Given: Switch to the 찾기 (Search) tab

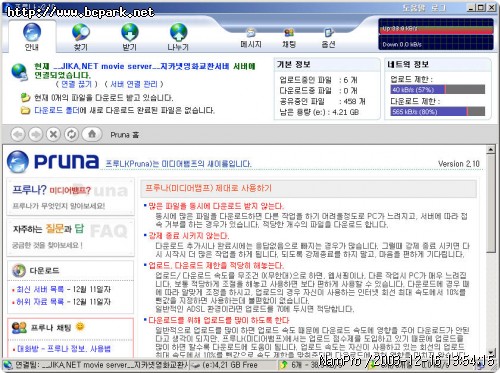Looking at the screenshot, I should (x=81, y=37).
